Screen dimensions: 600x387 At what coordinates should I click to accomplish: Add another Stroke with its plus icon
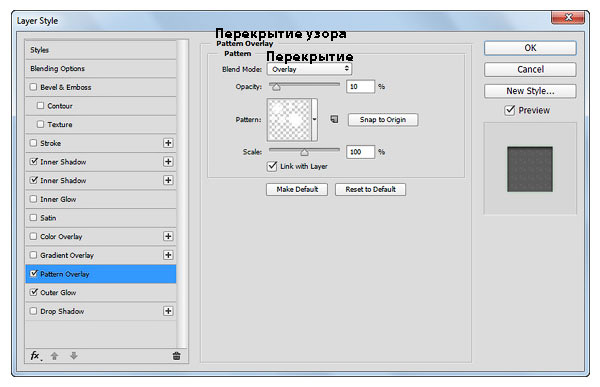[168, 143]
